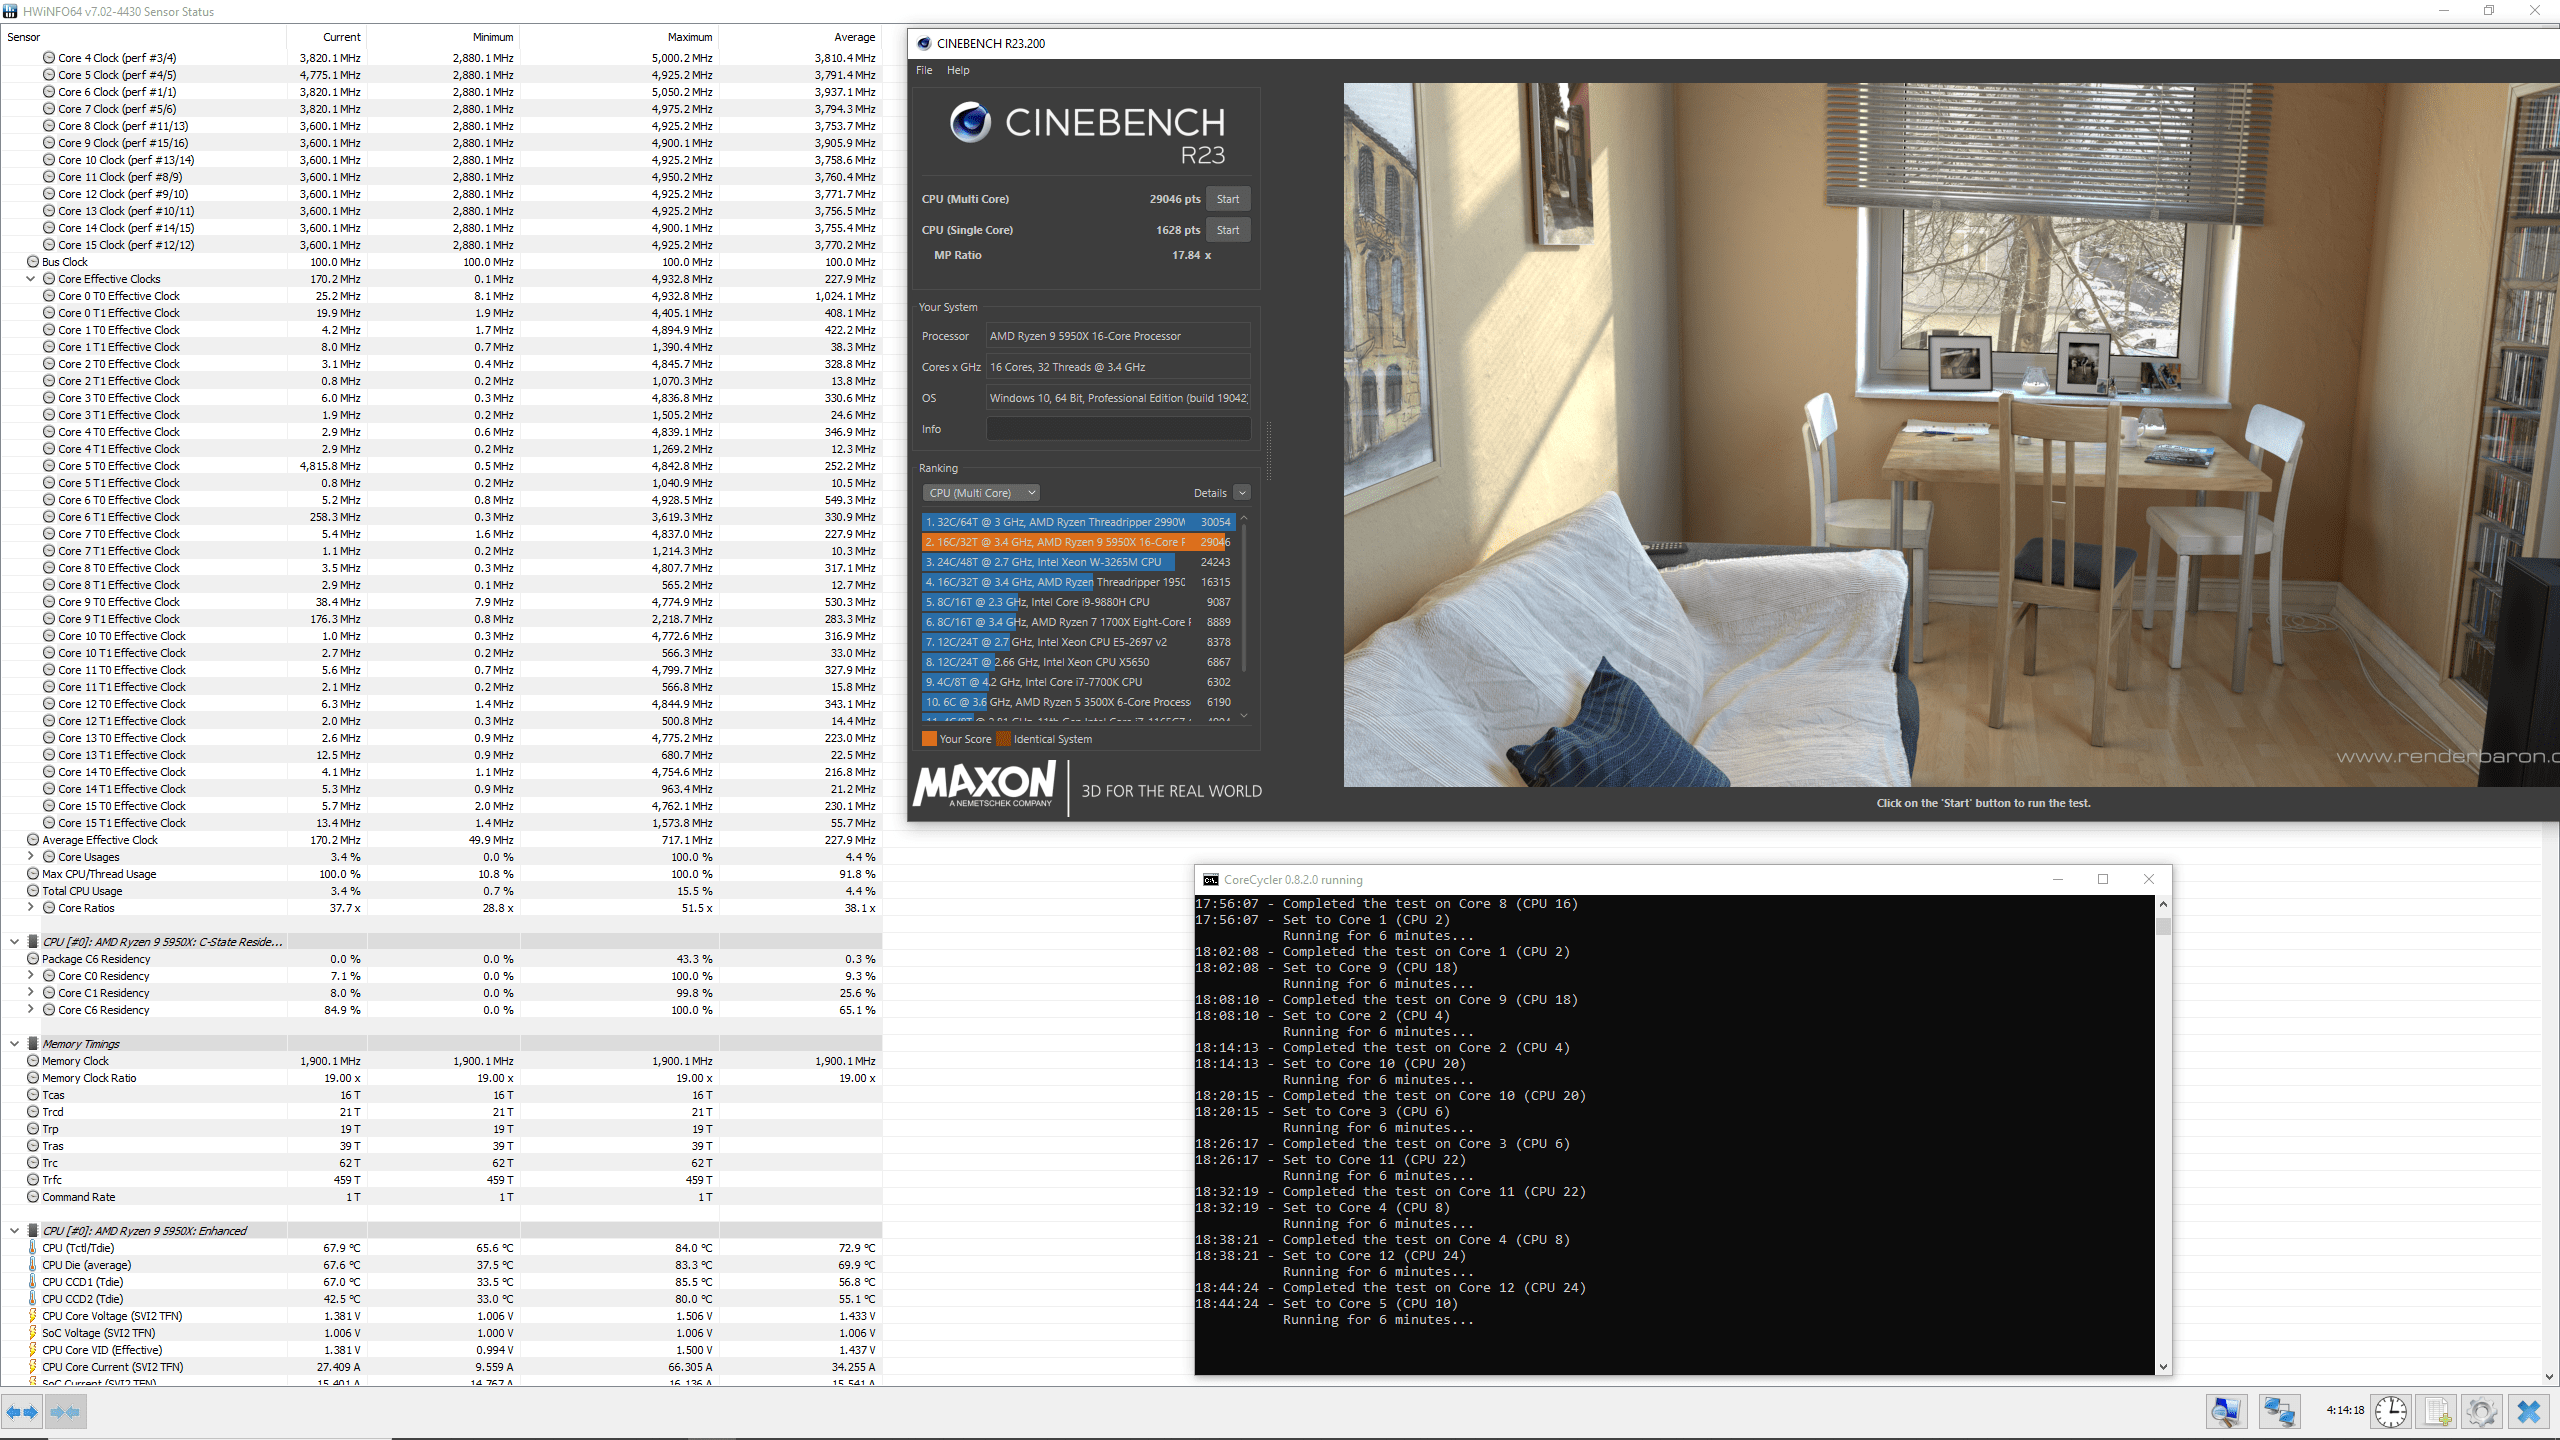Click the CPU Core Current lightning icon
The image size is (2560, 1440).
[32, 1367]
